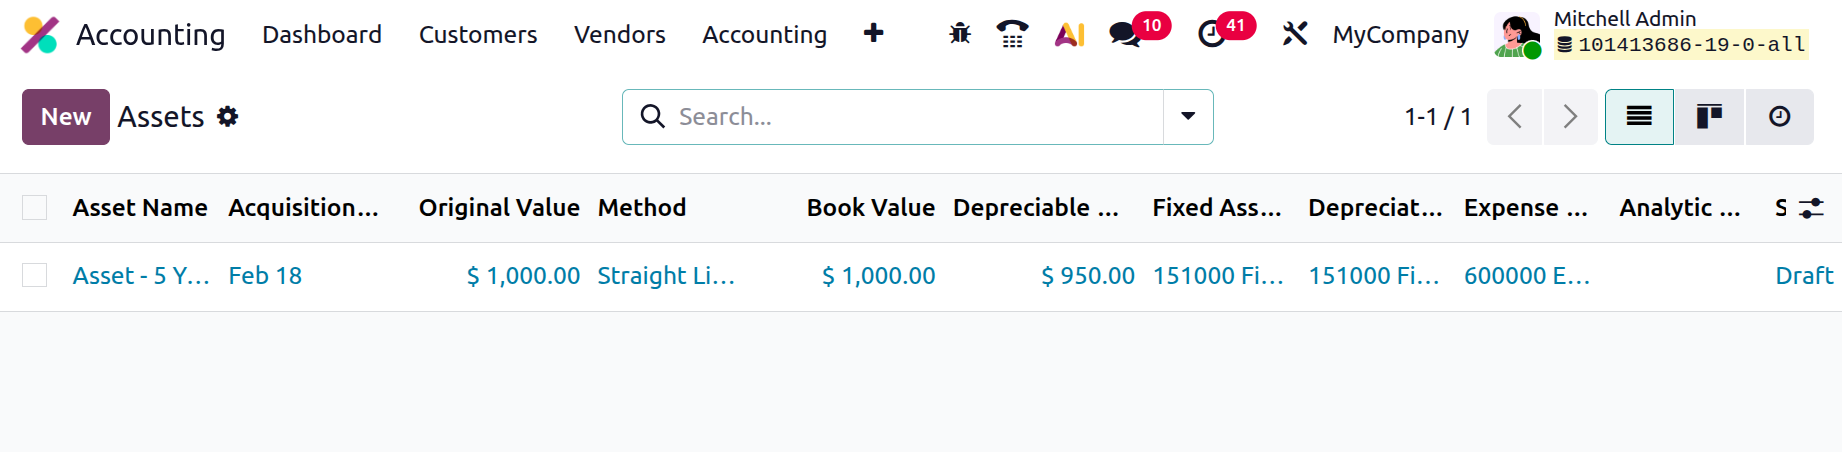Open the VoIP phone icon

1012,34
